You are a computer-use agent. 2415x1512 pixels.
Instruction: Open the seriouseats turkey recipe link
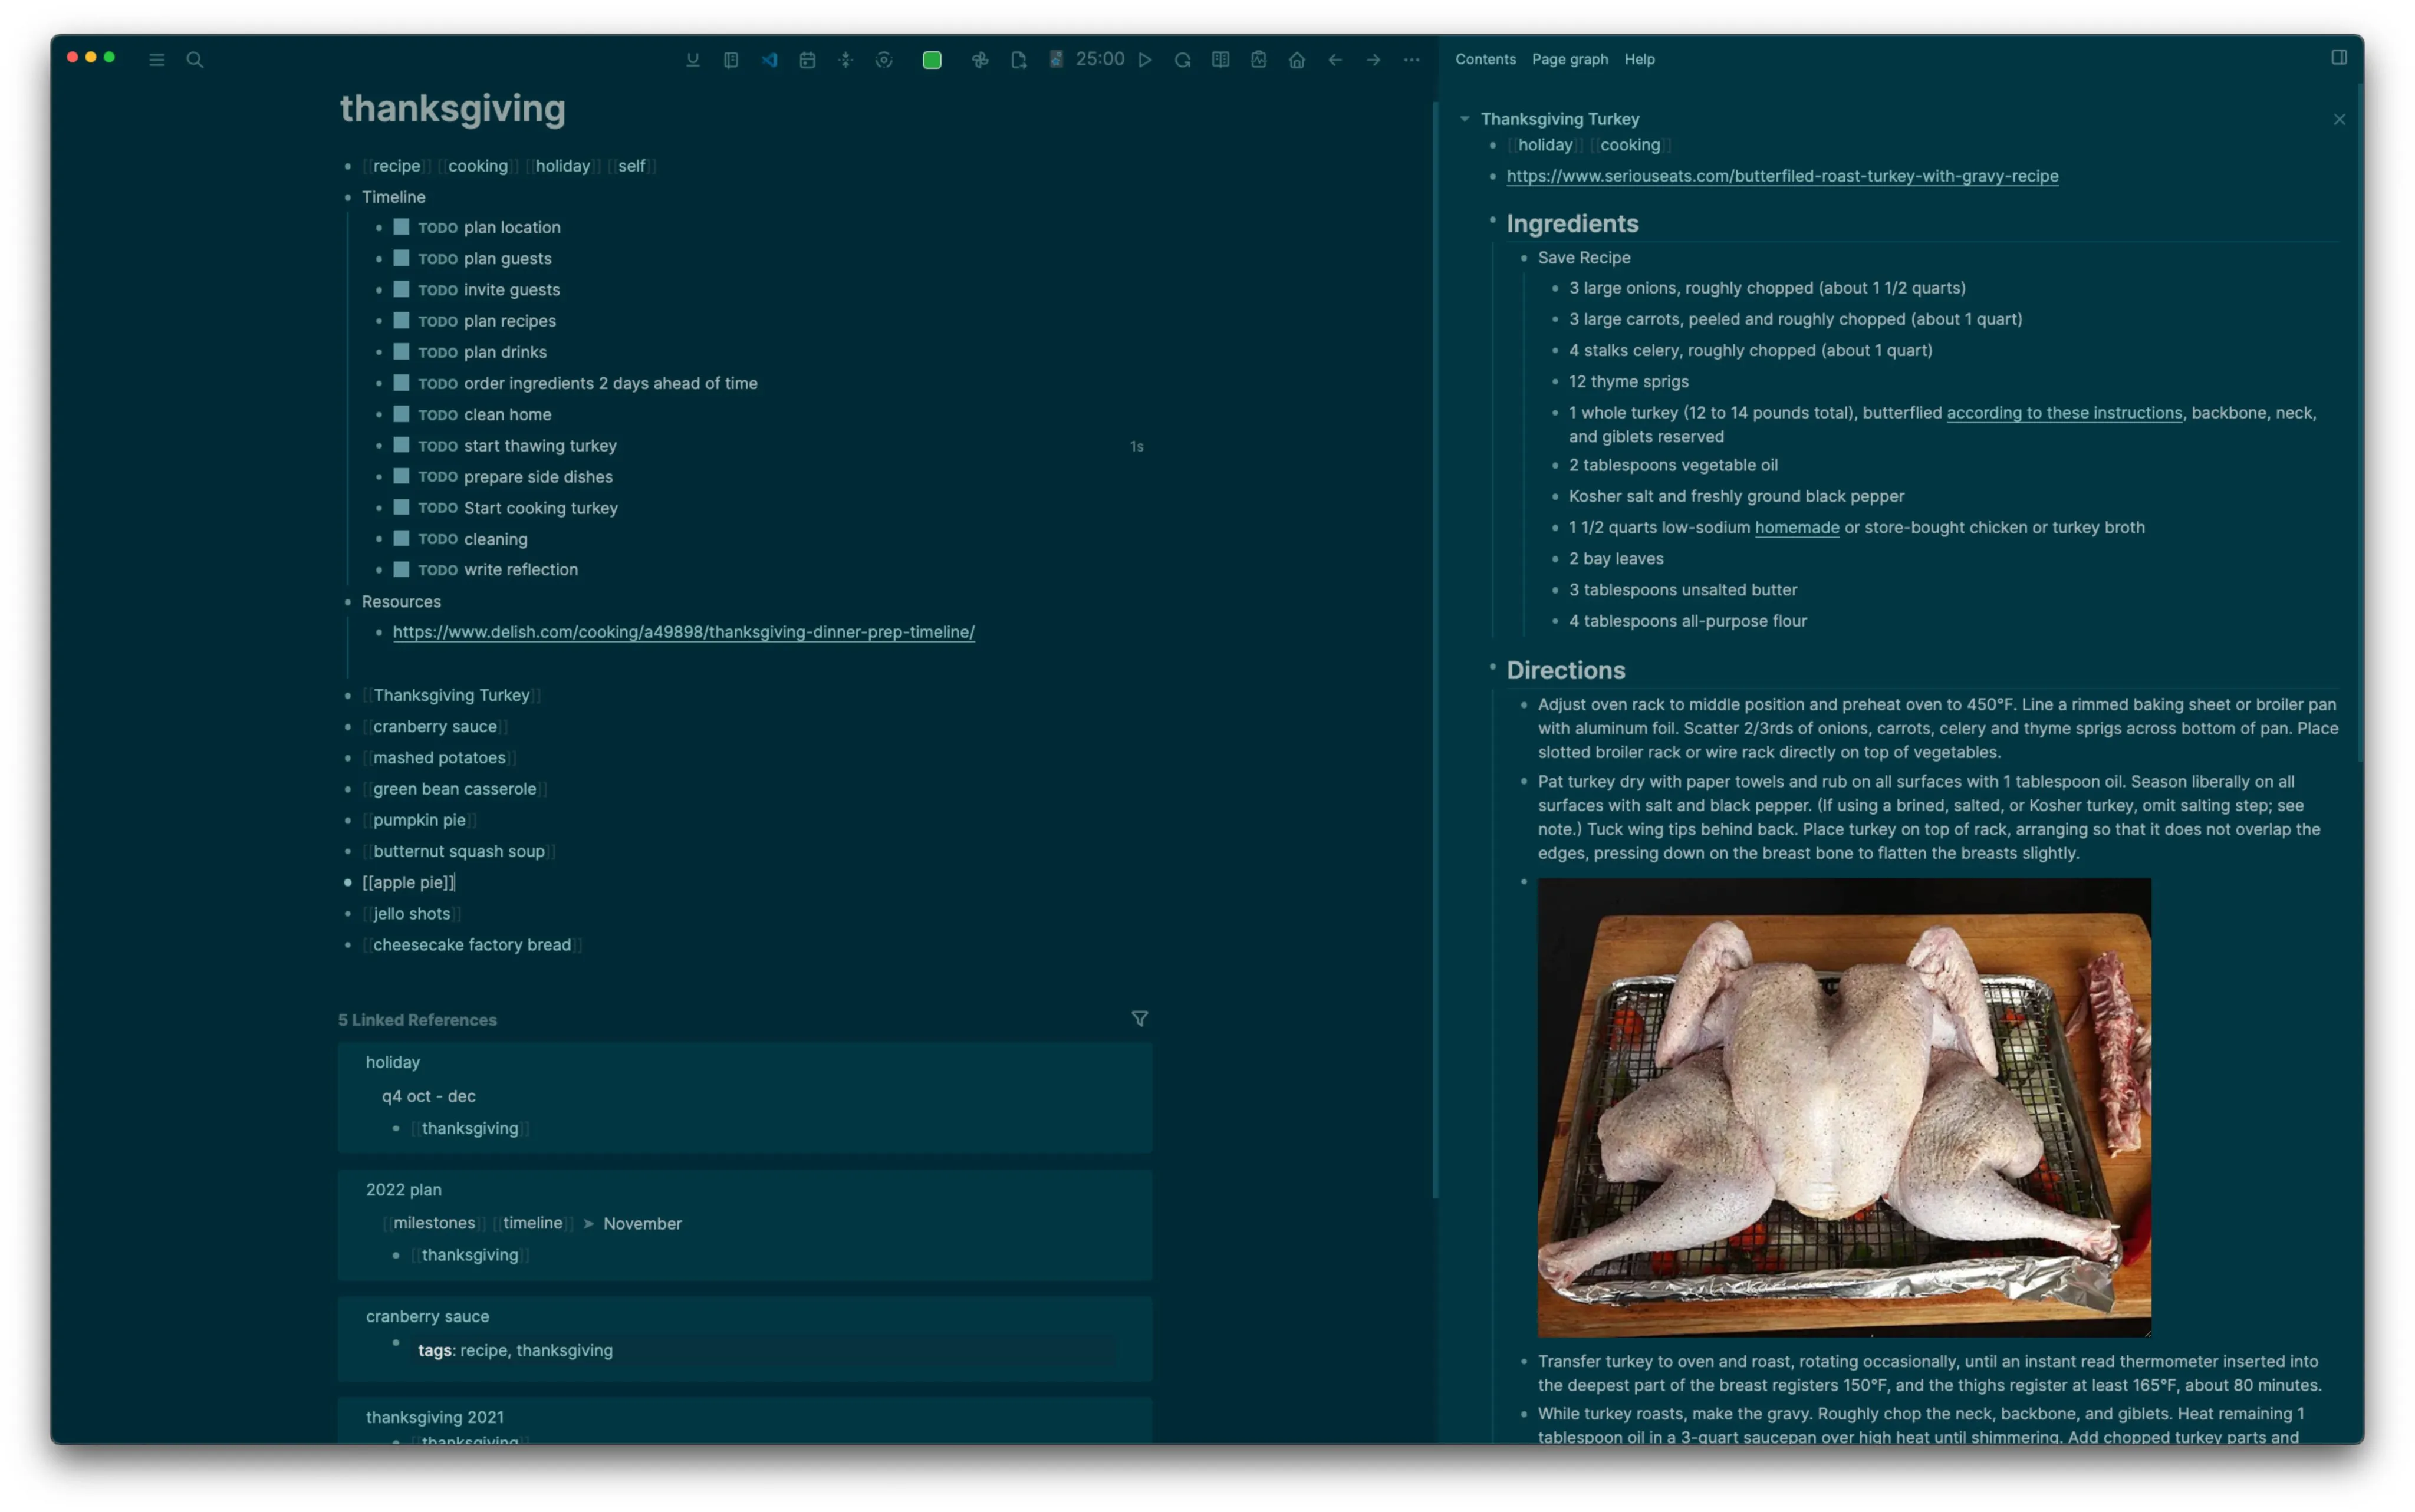(x=1781, y=176)
